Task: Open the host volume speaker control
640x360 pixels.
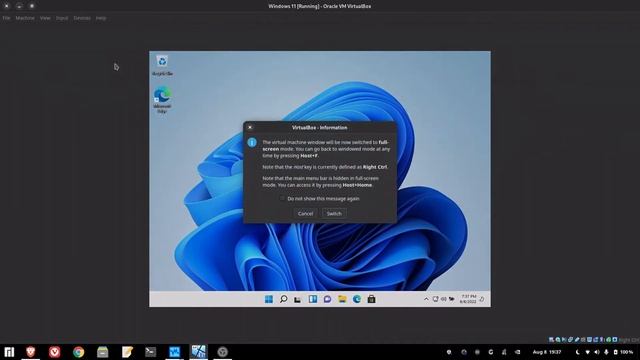Action: tap(597, 352)
